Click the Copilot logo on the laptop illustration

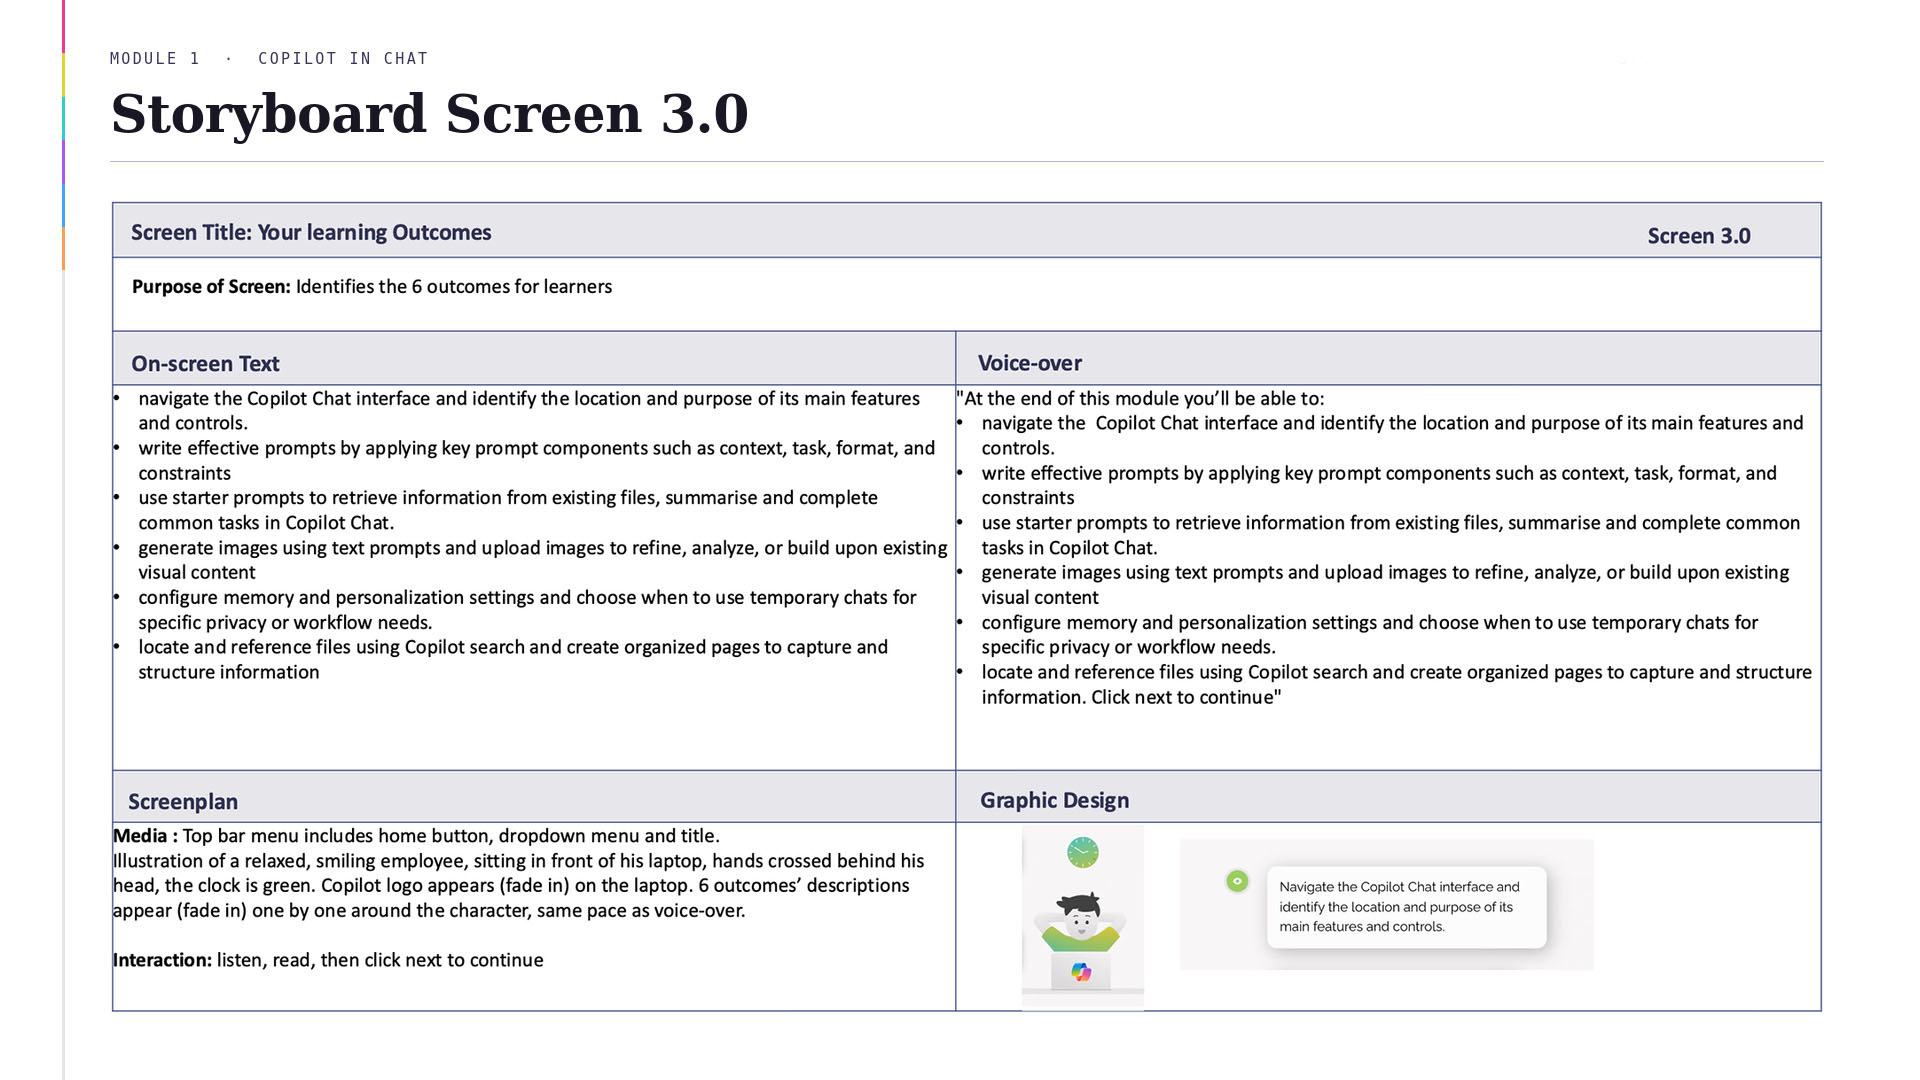click(1081, 971)
